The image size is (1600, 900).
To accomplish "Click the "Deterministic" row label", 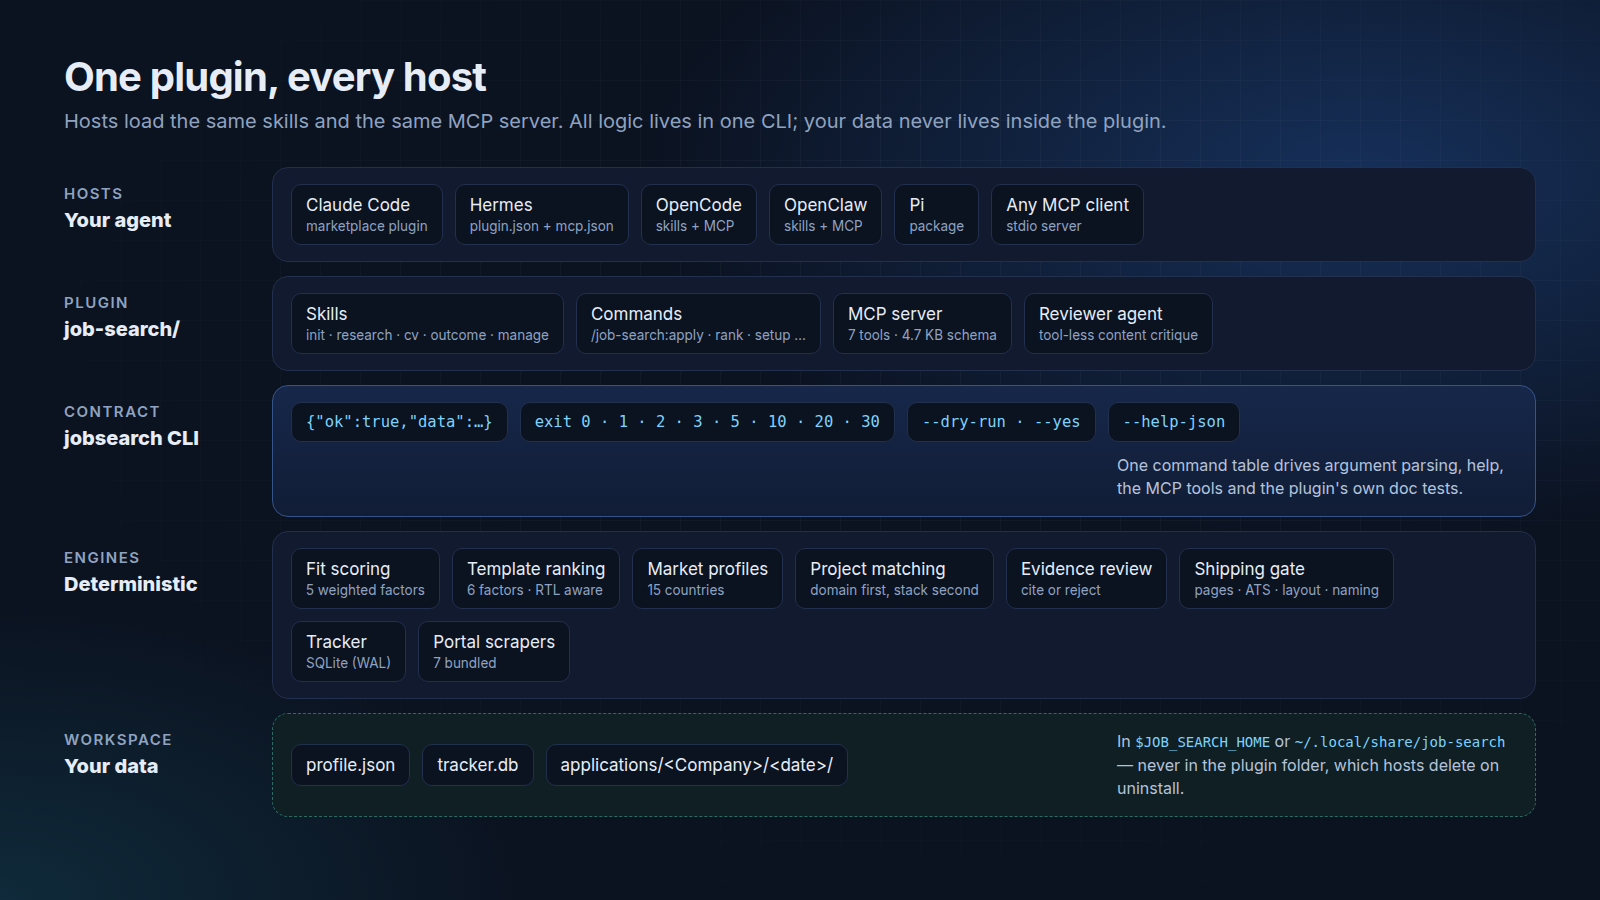I will coord(131,584).
